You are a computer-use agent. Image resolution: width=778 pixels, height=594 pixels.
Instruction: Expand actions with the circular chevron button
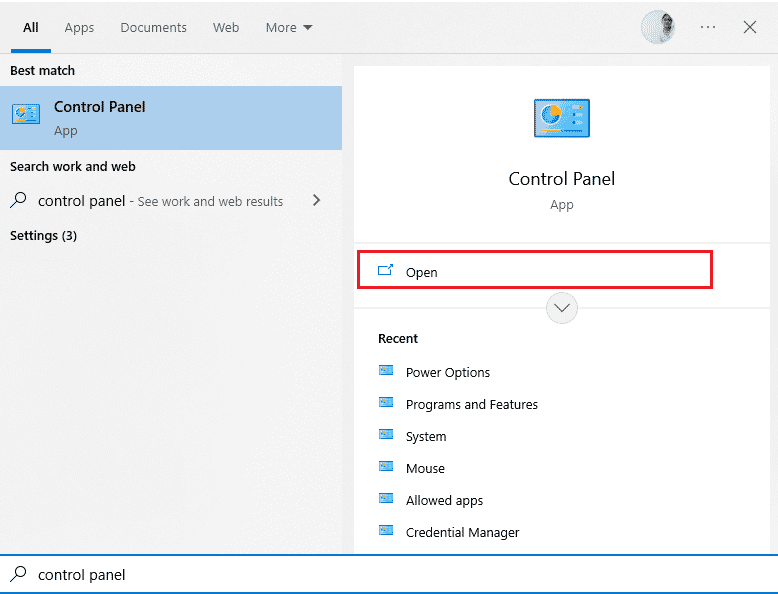pyautogui.click(x=562, y=308)
